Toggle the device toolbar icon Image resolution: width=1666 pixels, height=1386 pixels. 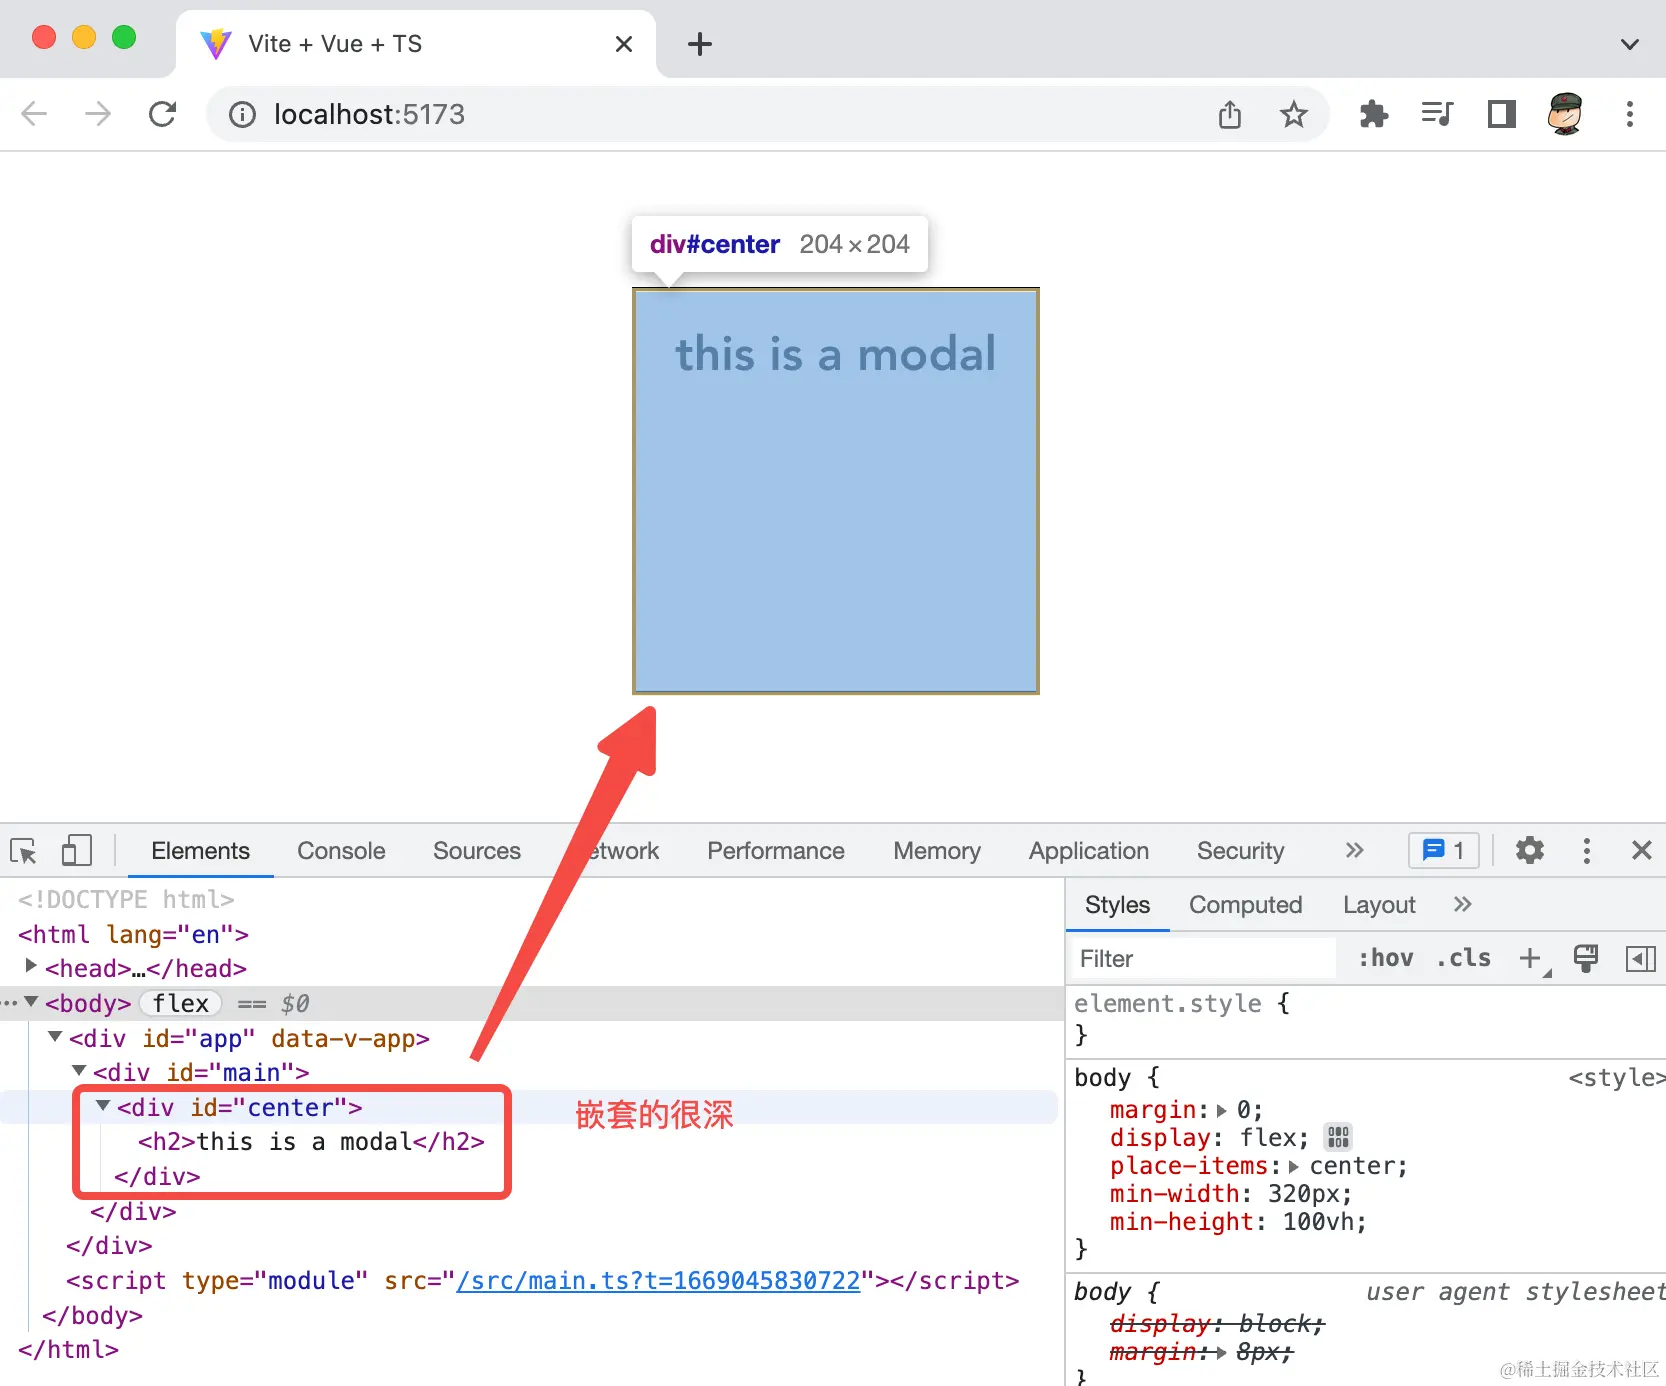(x=76, y=851)
